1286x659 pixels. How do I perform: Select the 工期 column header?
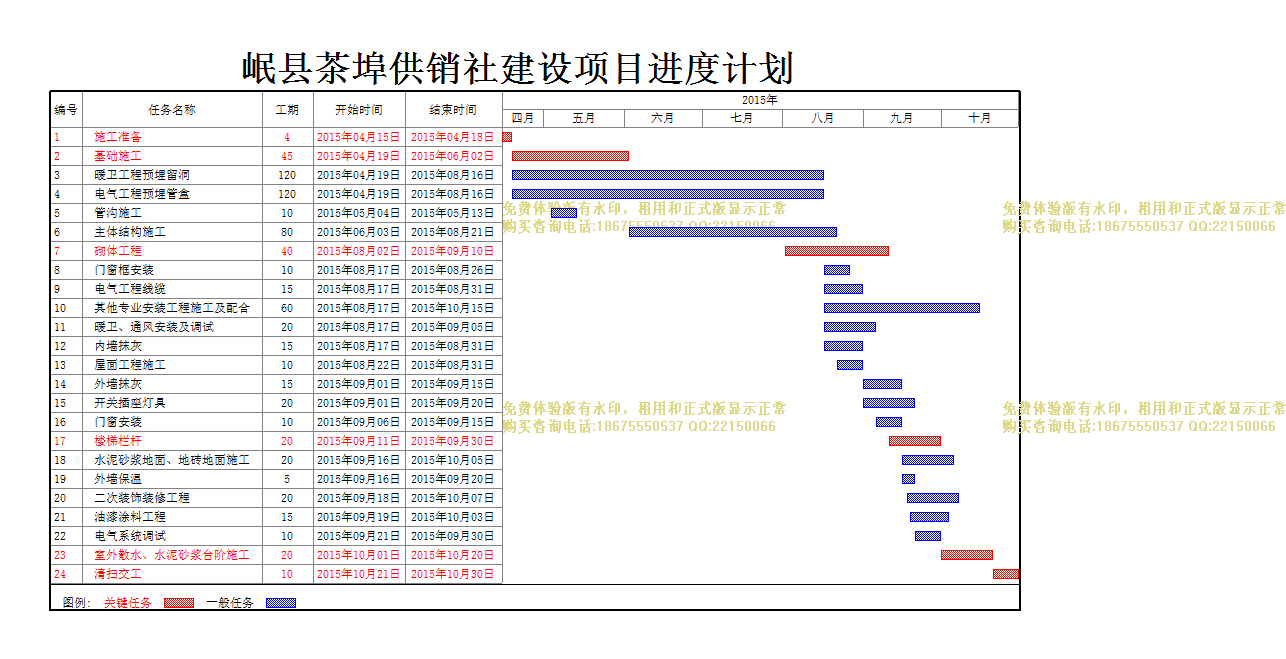coord(287,110)
